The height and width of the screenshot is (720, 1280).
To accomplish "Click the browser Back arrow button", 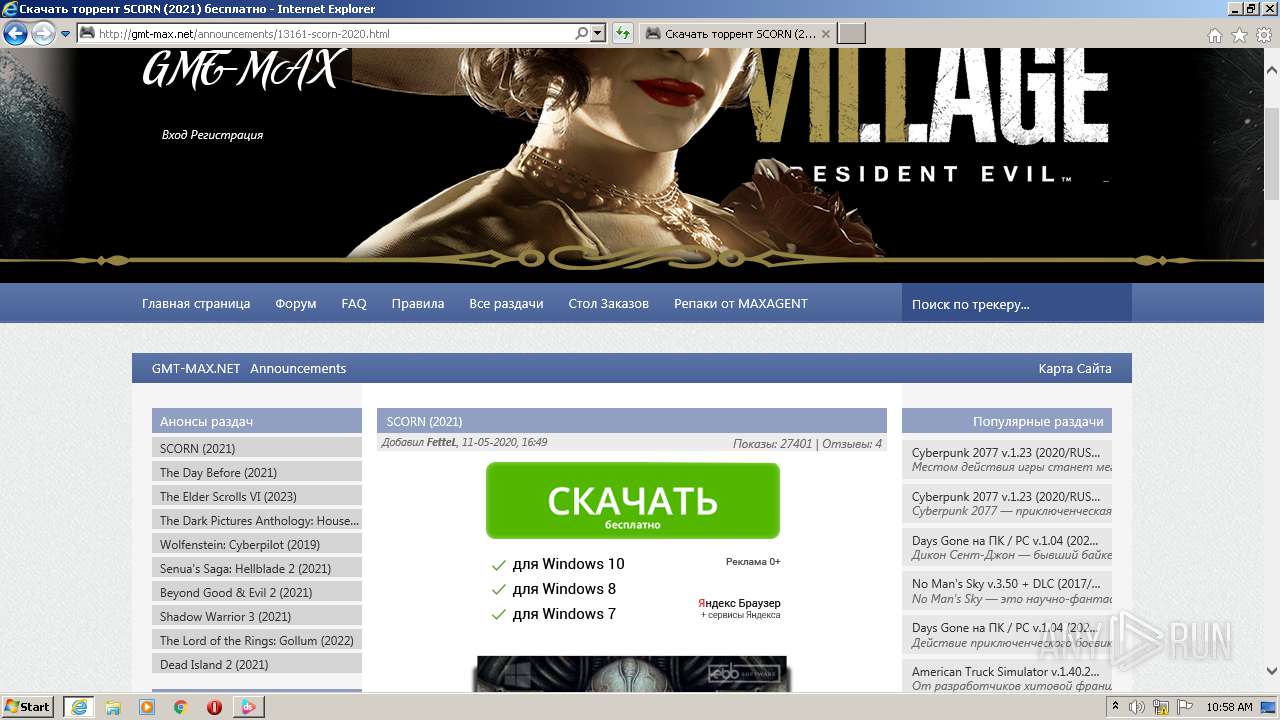I will (x=15, y=34).
